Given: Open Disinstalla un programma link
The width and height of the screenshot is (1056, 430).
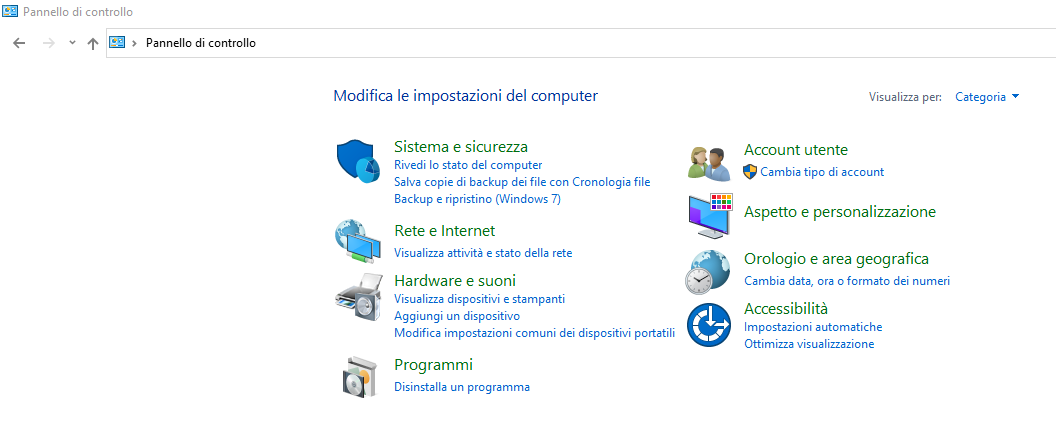Looking at the screenshot, I should point(462,387).
